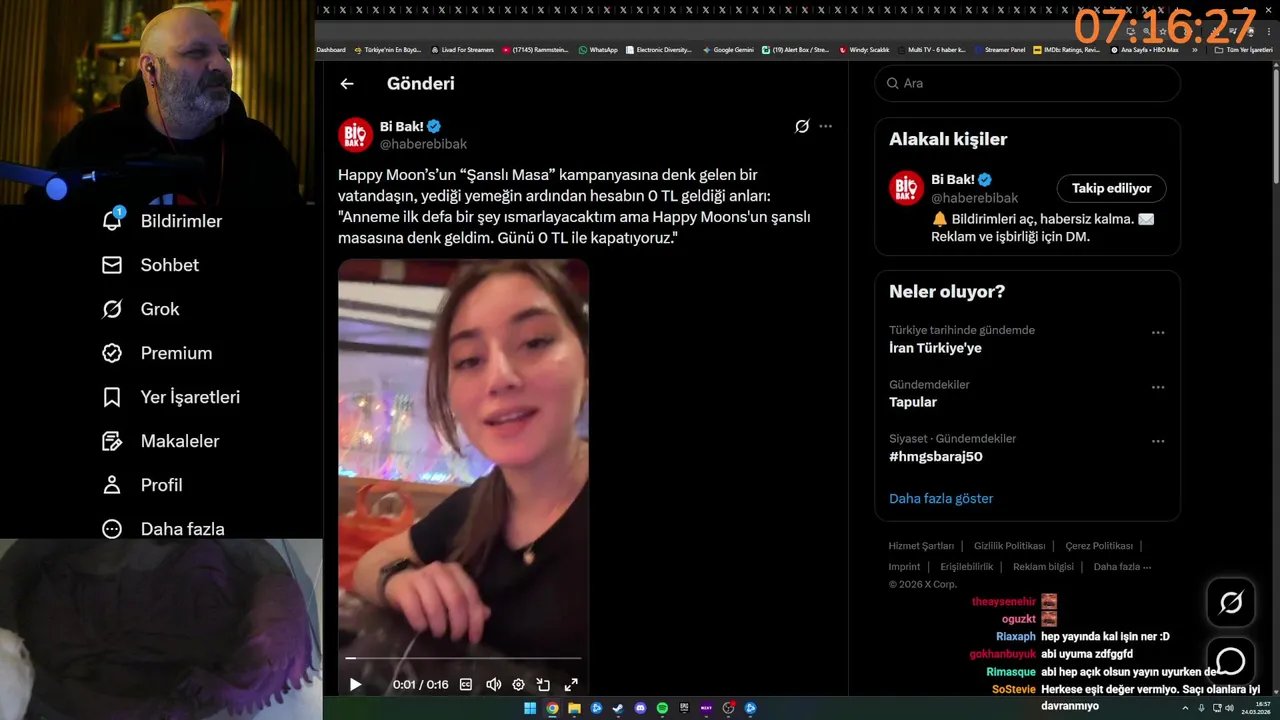Image resolution: width=1280 pixels, height=720 pixels.
Task: Open the floating chat bubble button
Action: coord(1231,662)
